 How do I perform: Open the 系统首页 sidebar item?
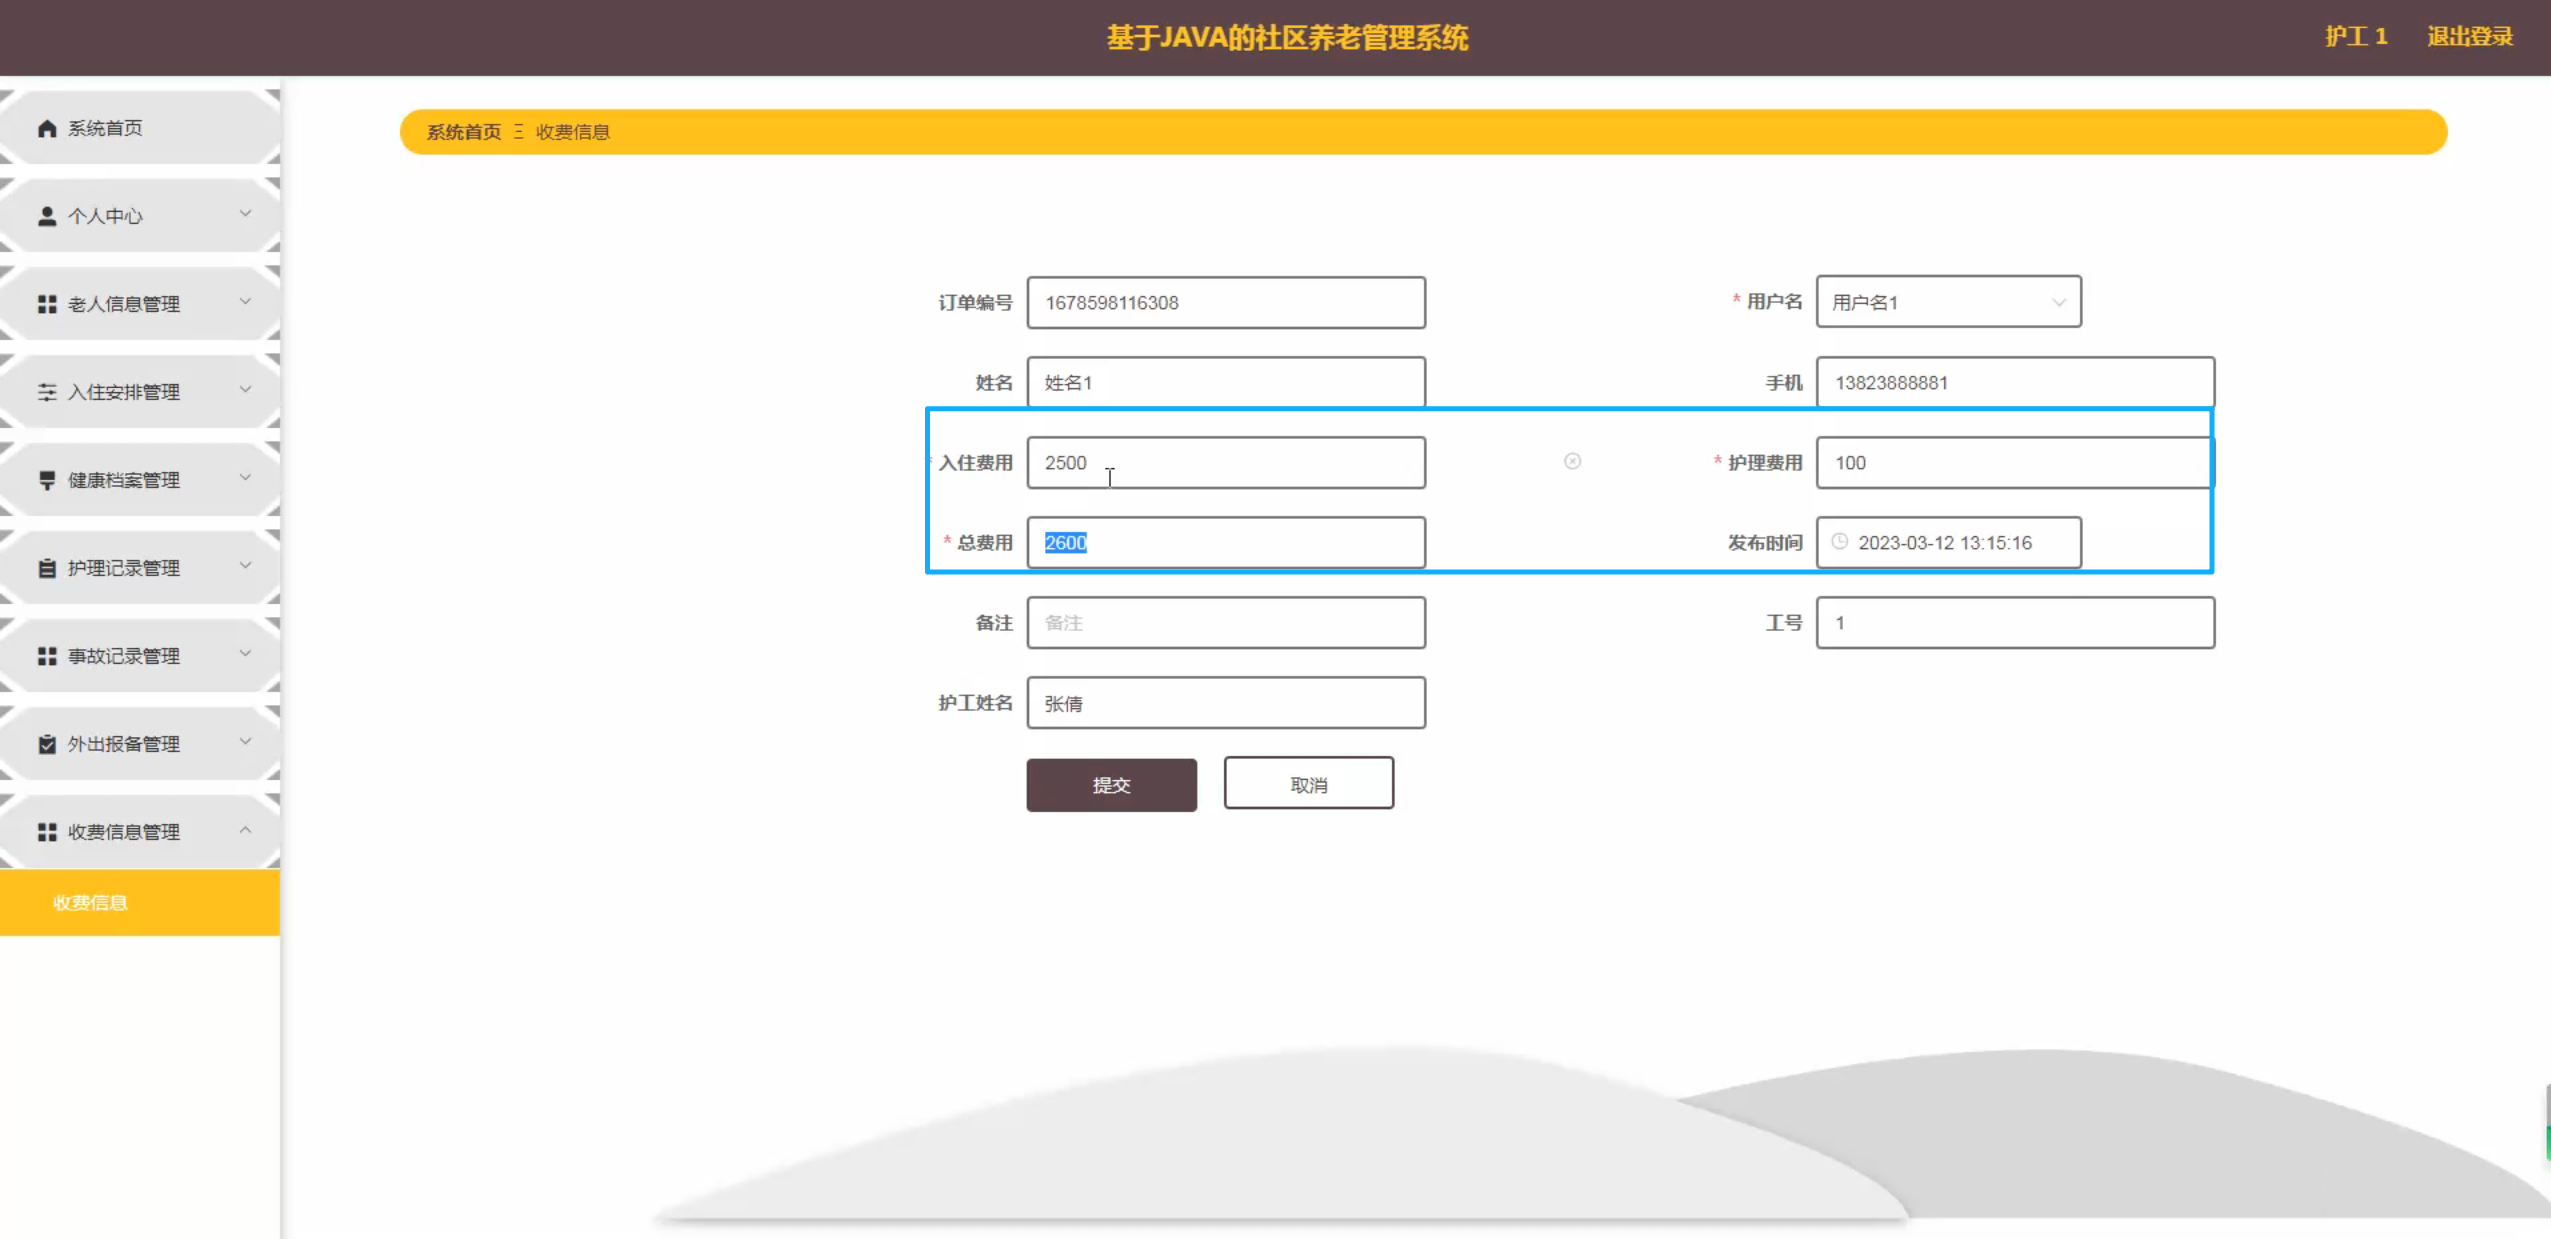tap(140, 128)
